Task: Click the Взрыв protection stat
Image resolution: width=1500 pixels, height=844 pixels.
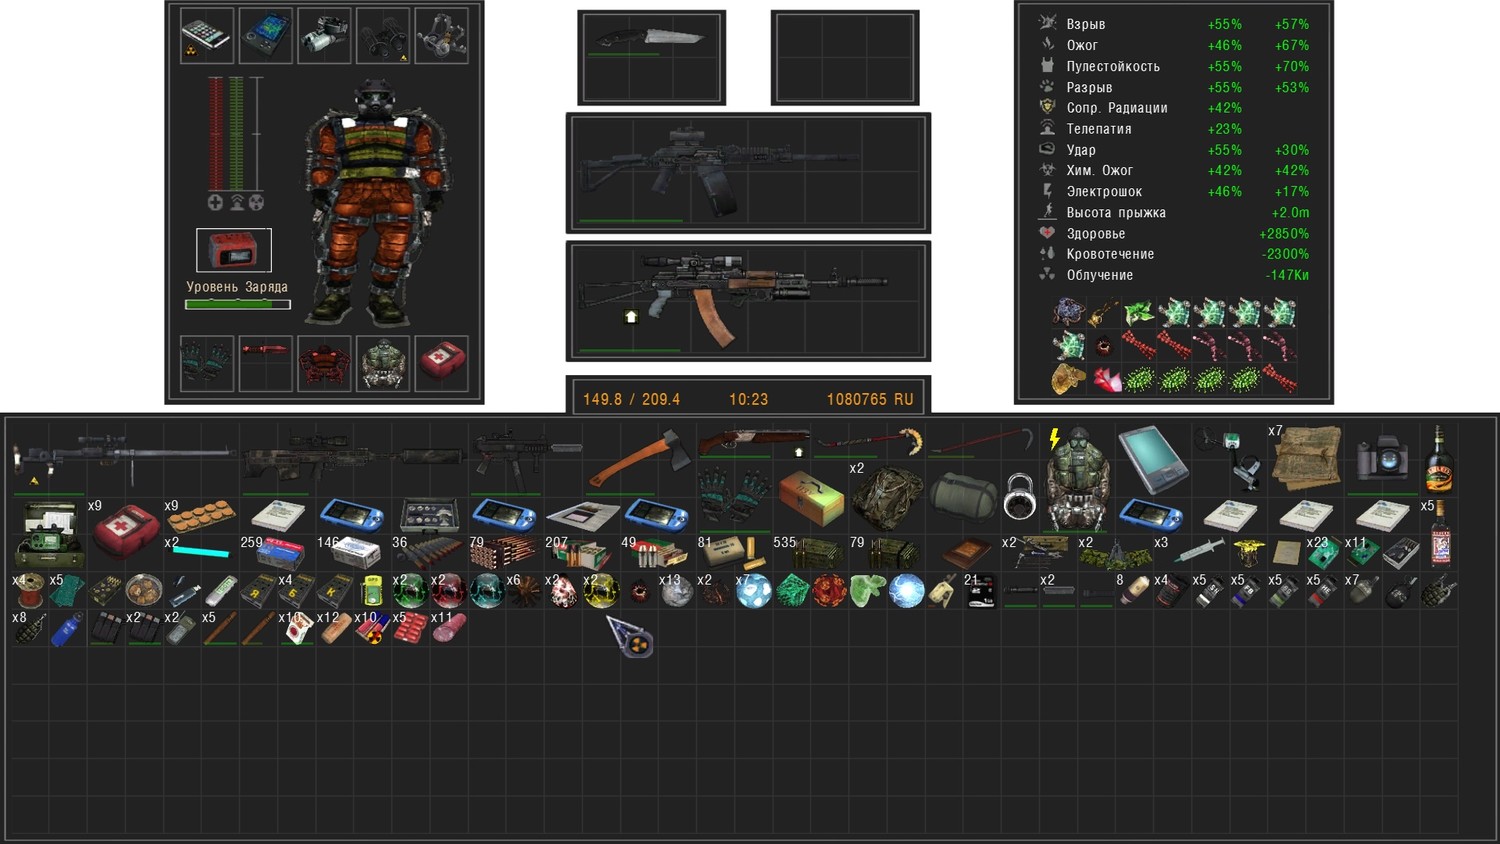Action: pos(1173,24)
